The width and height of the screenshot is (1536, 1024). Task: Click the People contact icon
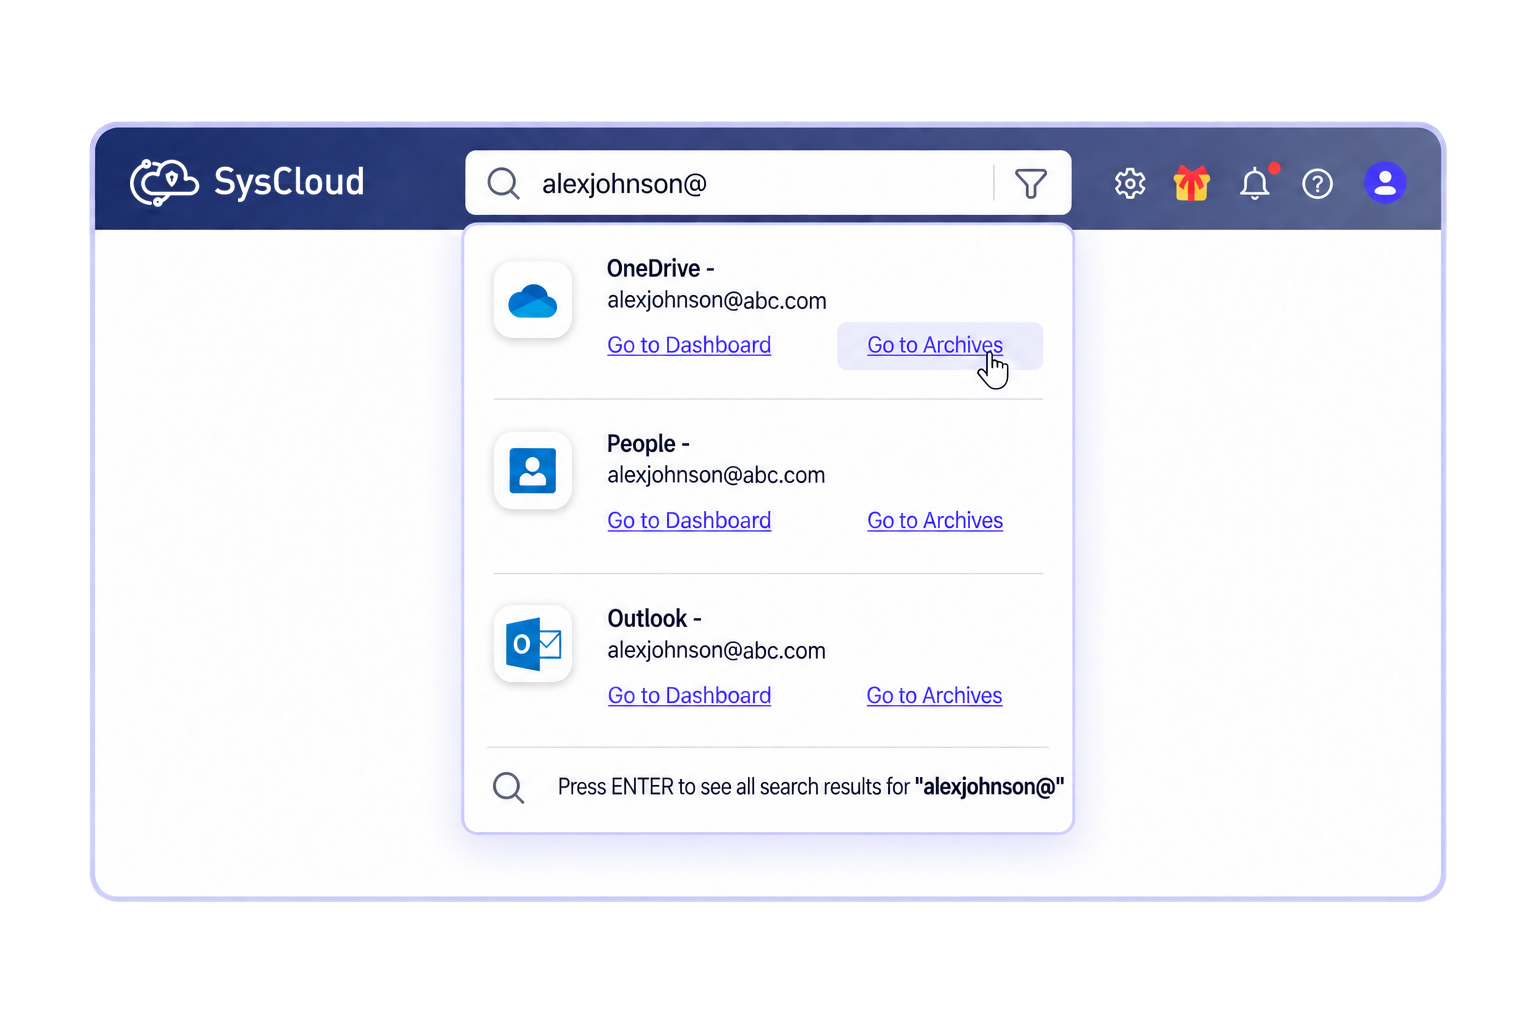pos(533,471)
